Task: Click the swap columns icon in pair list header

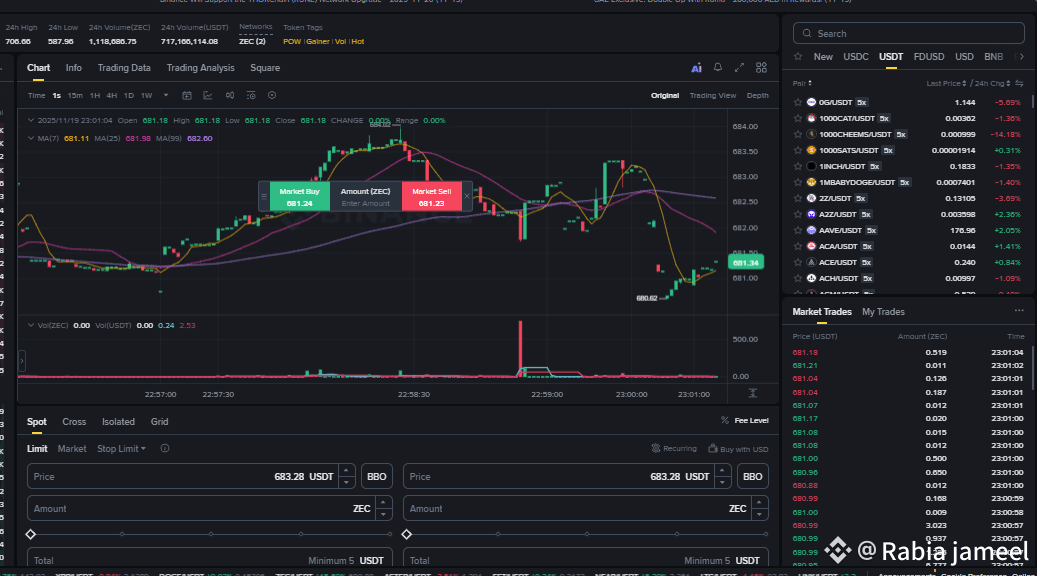Action: (1019, 83)
